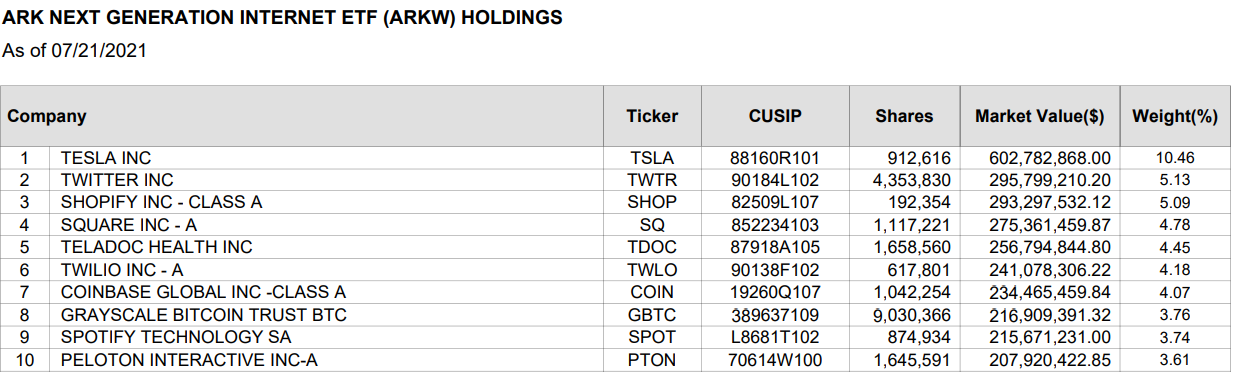Select the As of 07/21/2021 date text
The image size is (1233, 372).
pos(75,50)
